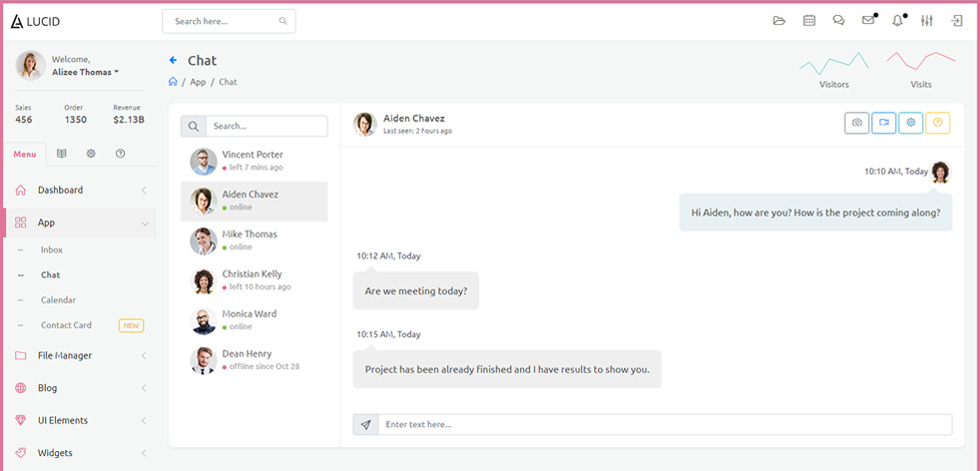The height and width of the screenshot is (471, 980).
Task: Open the notifications bell icon
Action: (898, 21)
